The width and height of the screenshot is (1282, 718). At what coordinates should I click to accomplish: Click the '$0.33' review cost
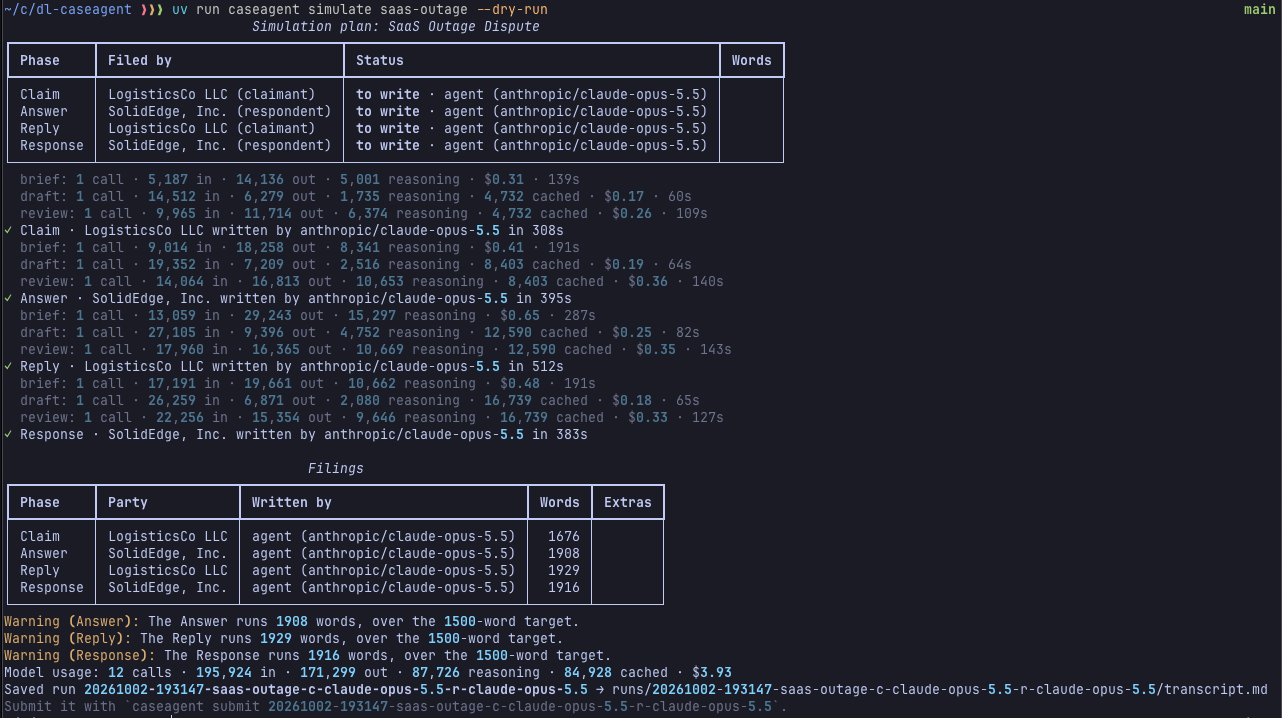pyautogui.click(x=648, y=417)
